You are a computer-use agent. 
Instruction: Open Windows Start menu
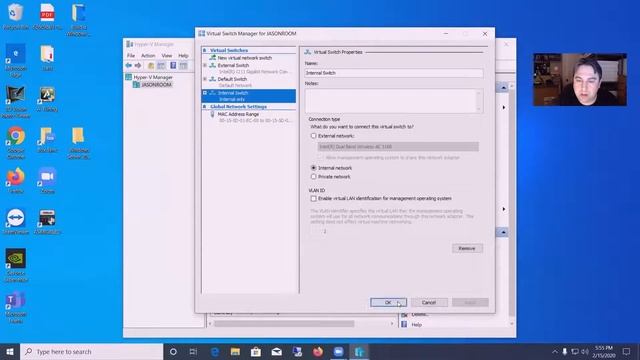pos(10,351)
